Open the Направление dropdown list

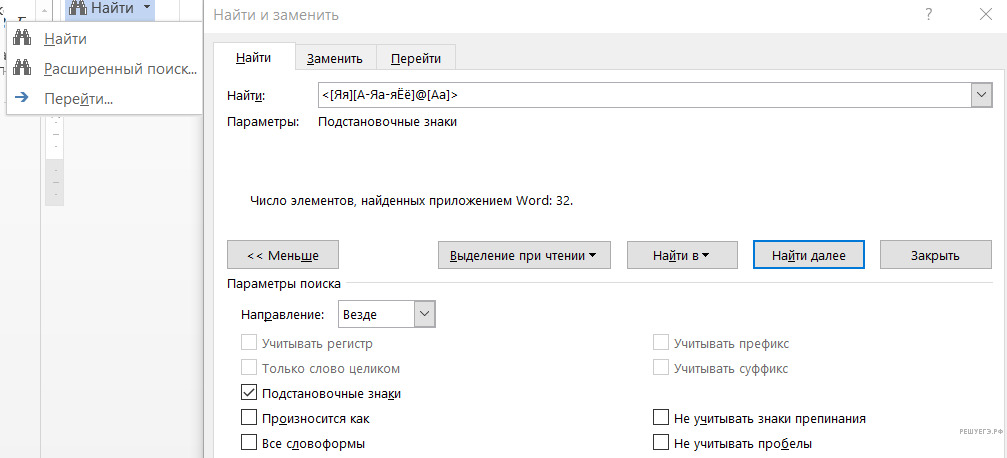pos(425,314)
